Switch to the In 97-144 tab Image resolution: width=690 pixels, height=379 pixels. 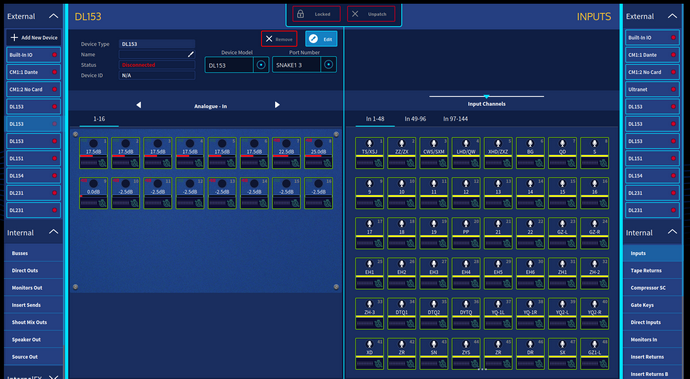[455, 119]
